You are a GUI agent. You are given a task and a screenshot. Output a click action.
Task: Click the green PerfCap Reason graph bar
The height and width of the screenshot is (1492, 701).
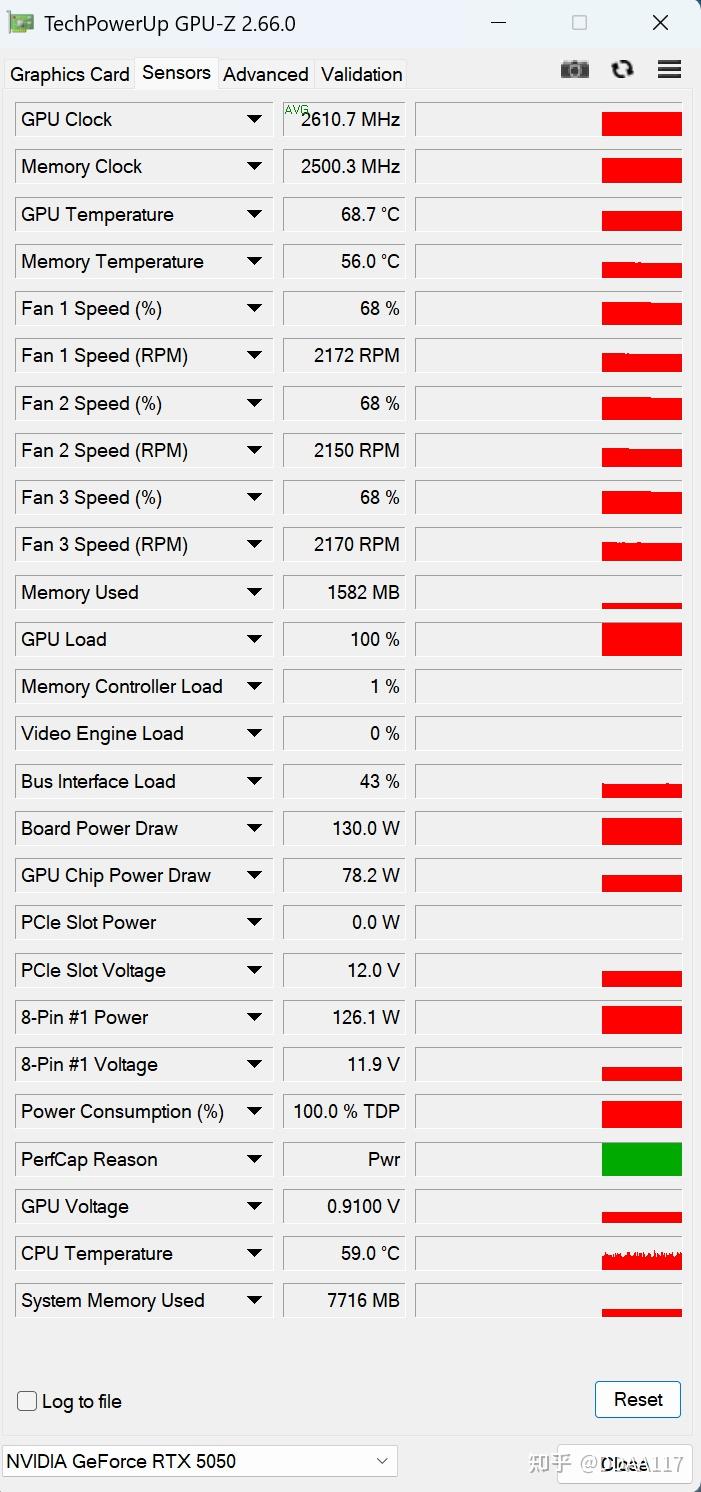click(x=642, y=1159)
